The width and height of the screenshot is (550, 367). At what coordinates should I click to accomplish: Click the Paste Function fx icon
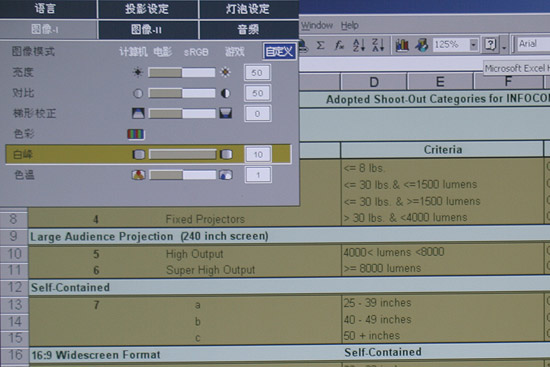[x=339, y=45]
